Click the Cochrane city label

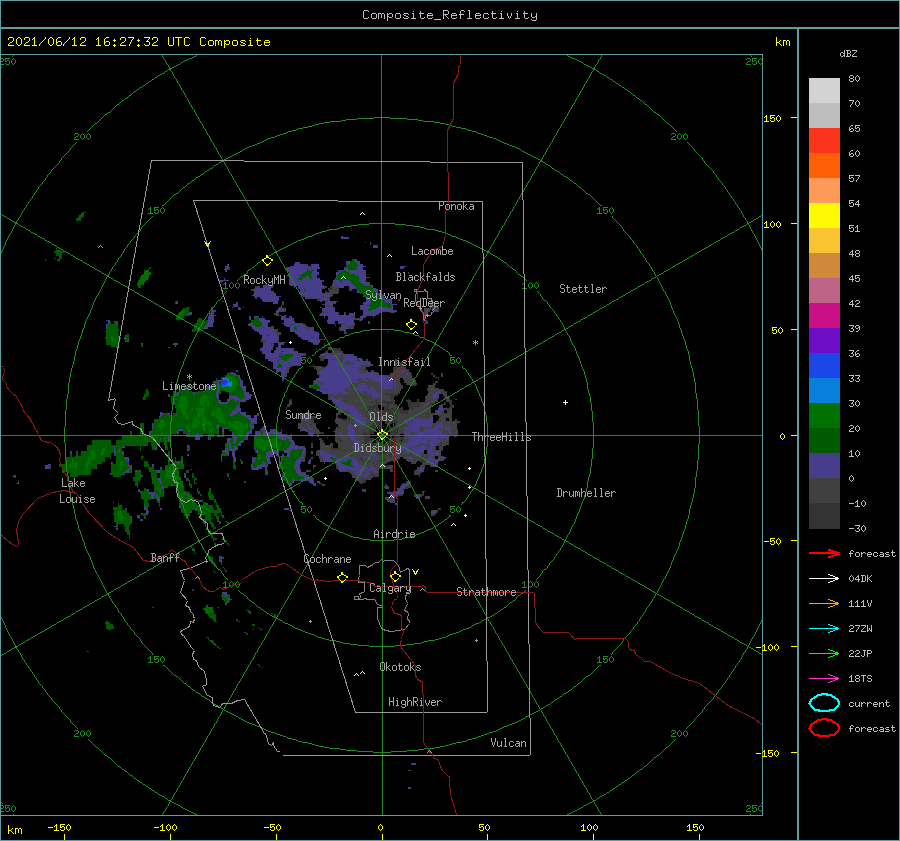coord(327,559)
